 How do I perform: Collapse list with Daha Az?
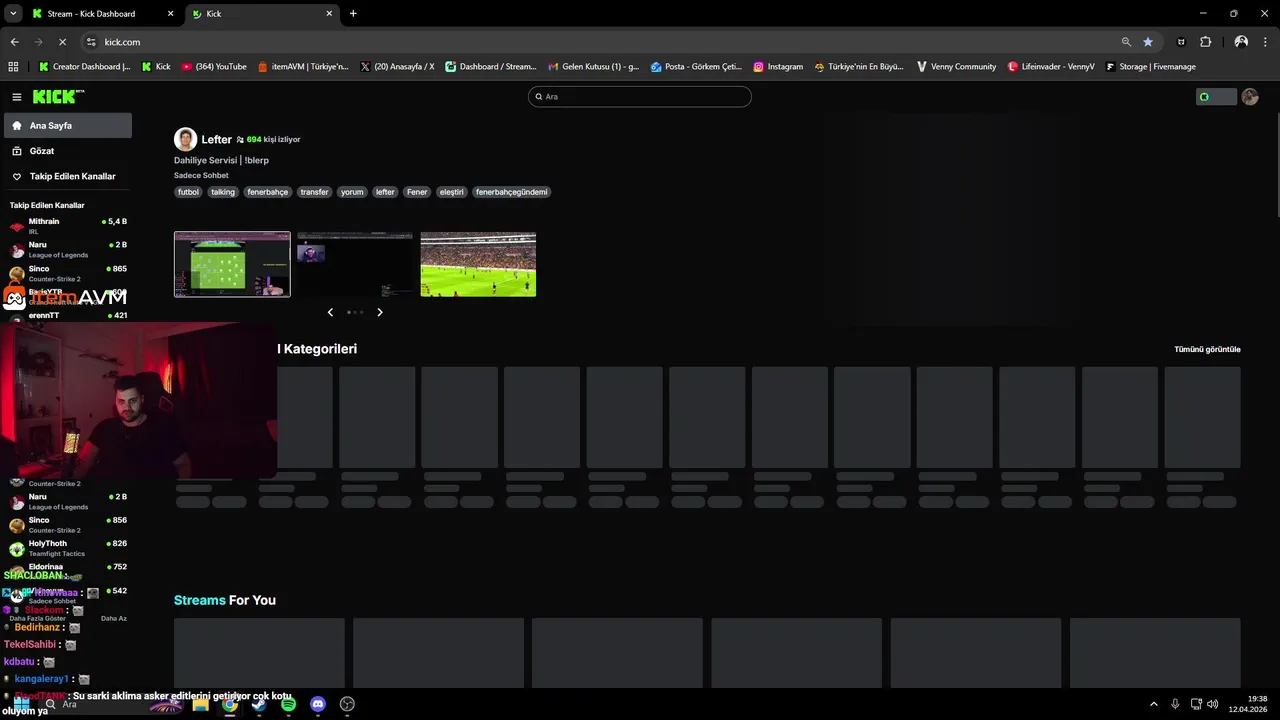click(114, 618)
